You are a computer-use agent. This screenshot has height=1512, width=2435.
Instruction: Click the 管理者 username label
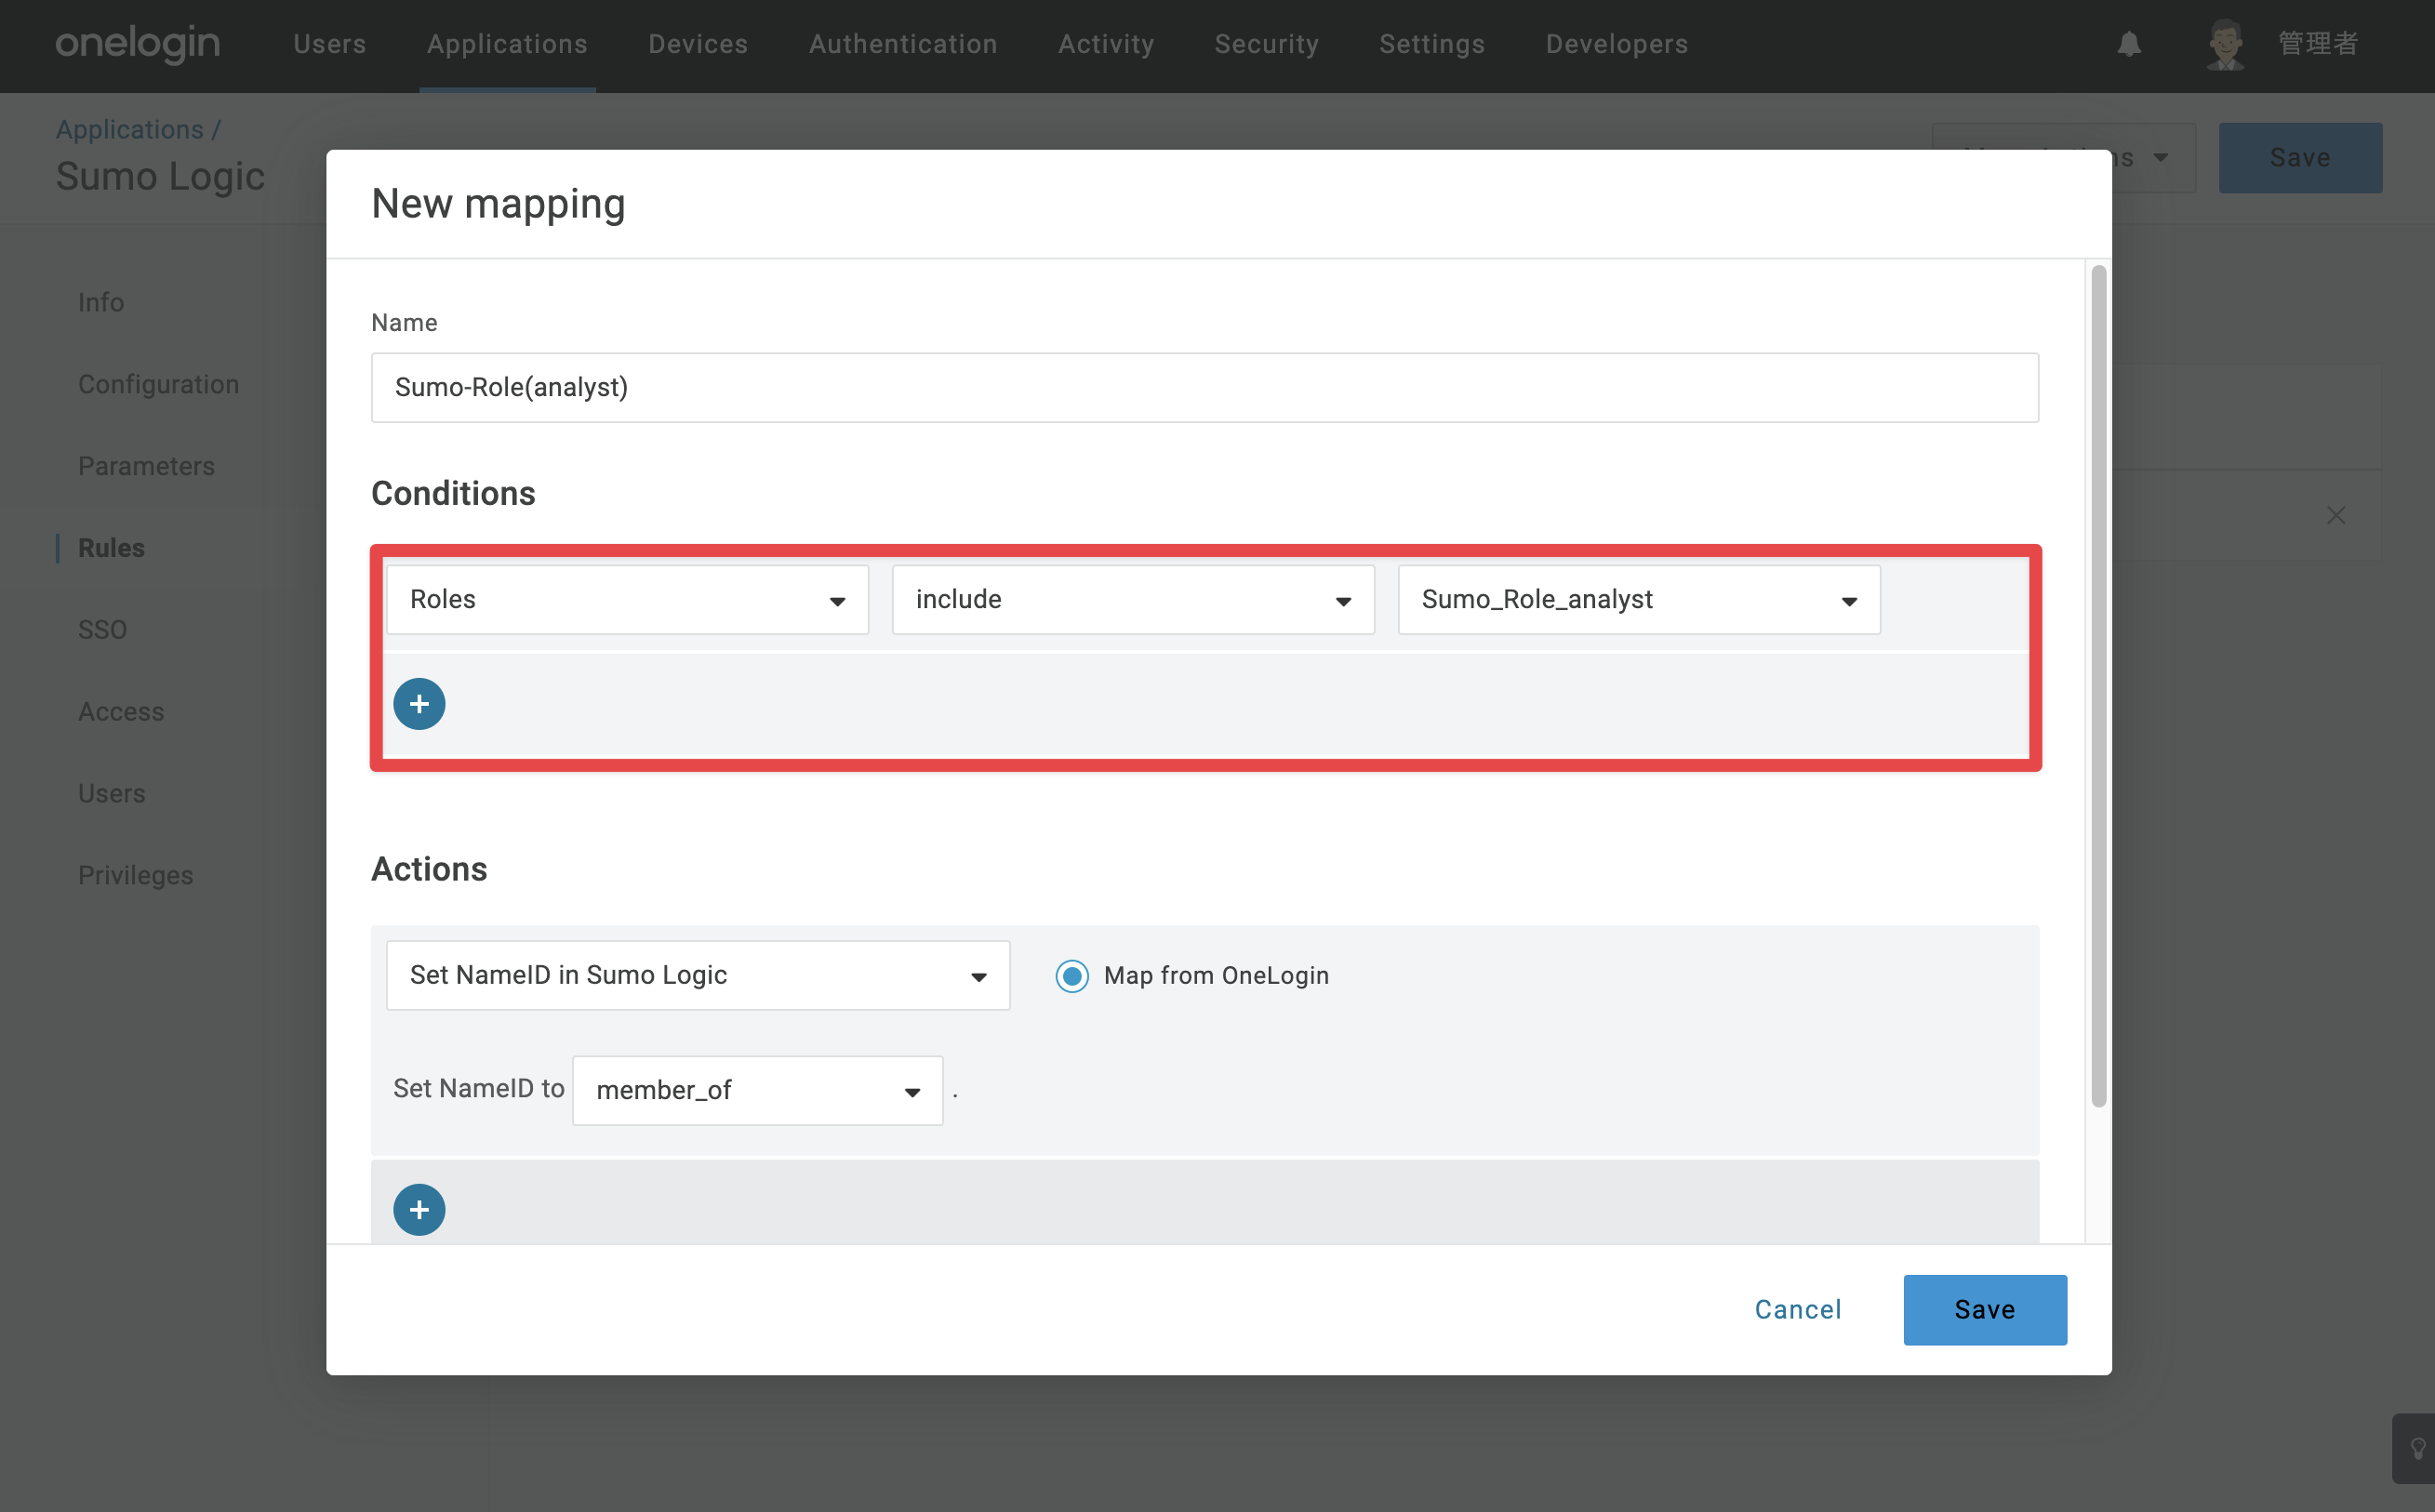2318,44
